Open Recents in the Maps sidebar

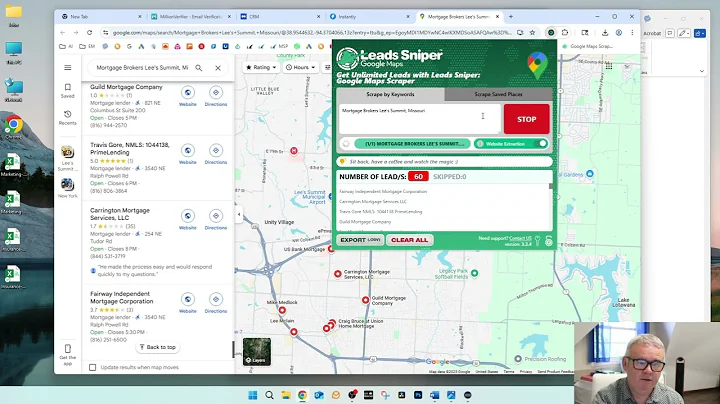68,117
